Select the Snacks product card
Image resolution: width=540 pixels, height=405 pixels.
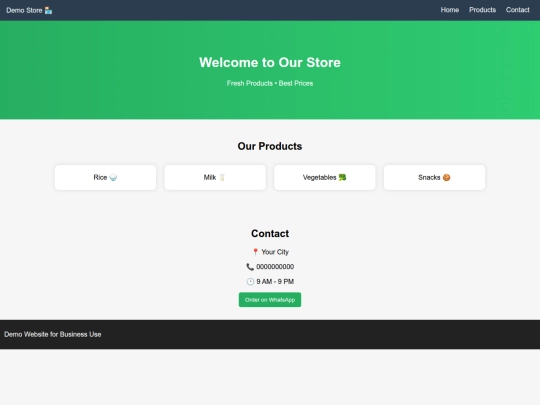pyautogui.click(x=434, y=177)
